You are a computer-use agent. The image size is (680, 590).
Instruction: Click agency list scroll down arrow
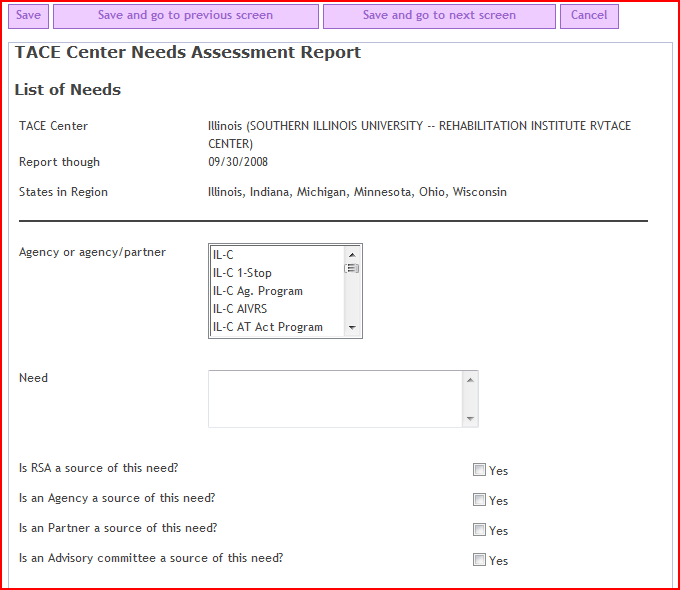[352, 328]
